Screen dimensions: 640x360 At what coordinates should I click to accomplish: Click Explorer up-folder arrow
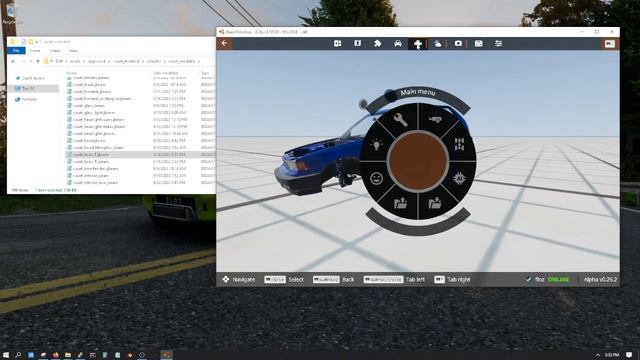pos(38,61)
